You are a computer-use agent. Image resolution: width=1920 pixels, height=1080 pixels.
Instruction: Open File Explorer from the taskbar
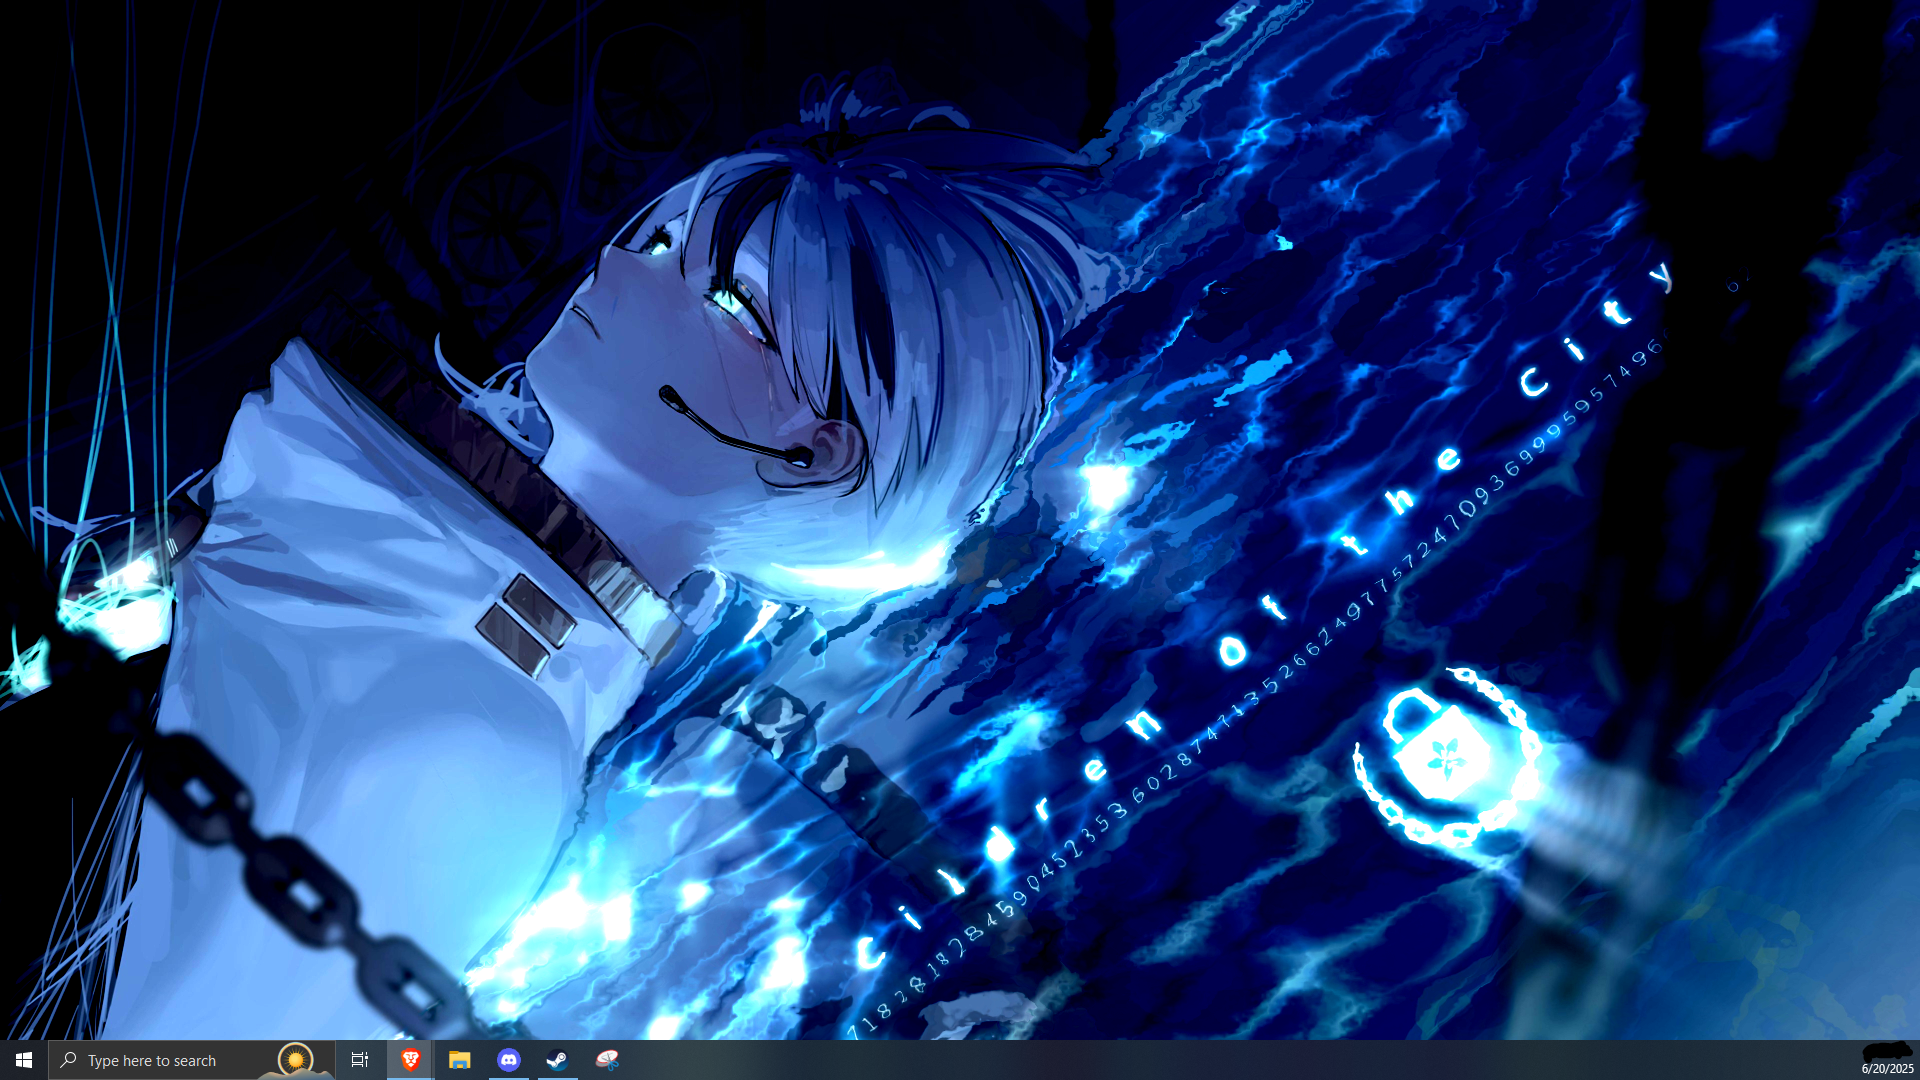point(459,1060)
